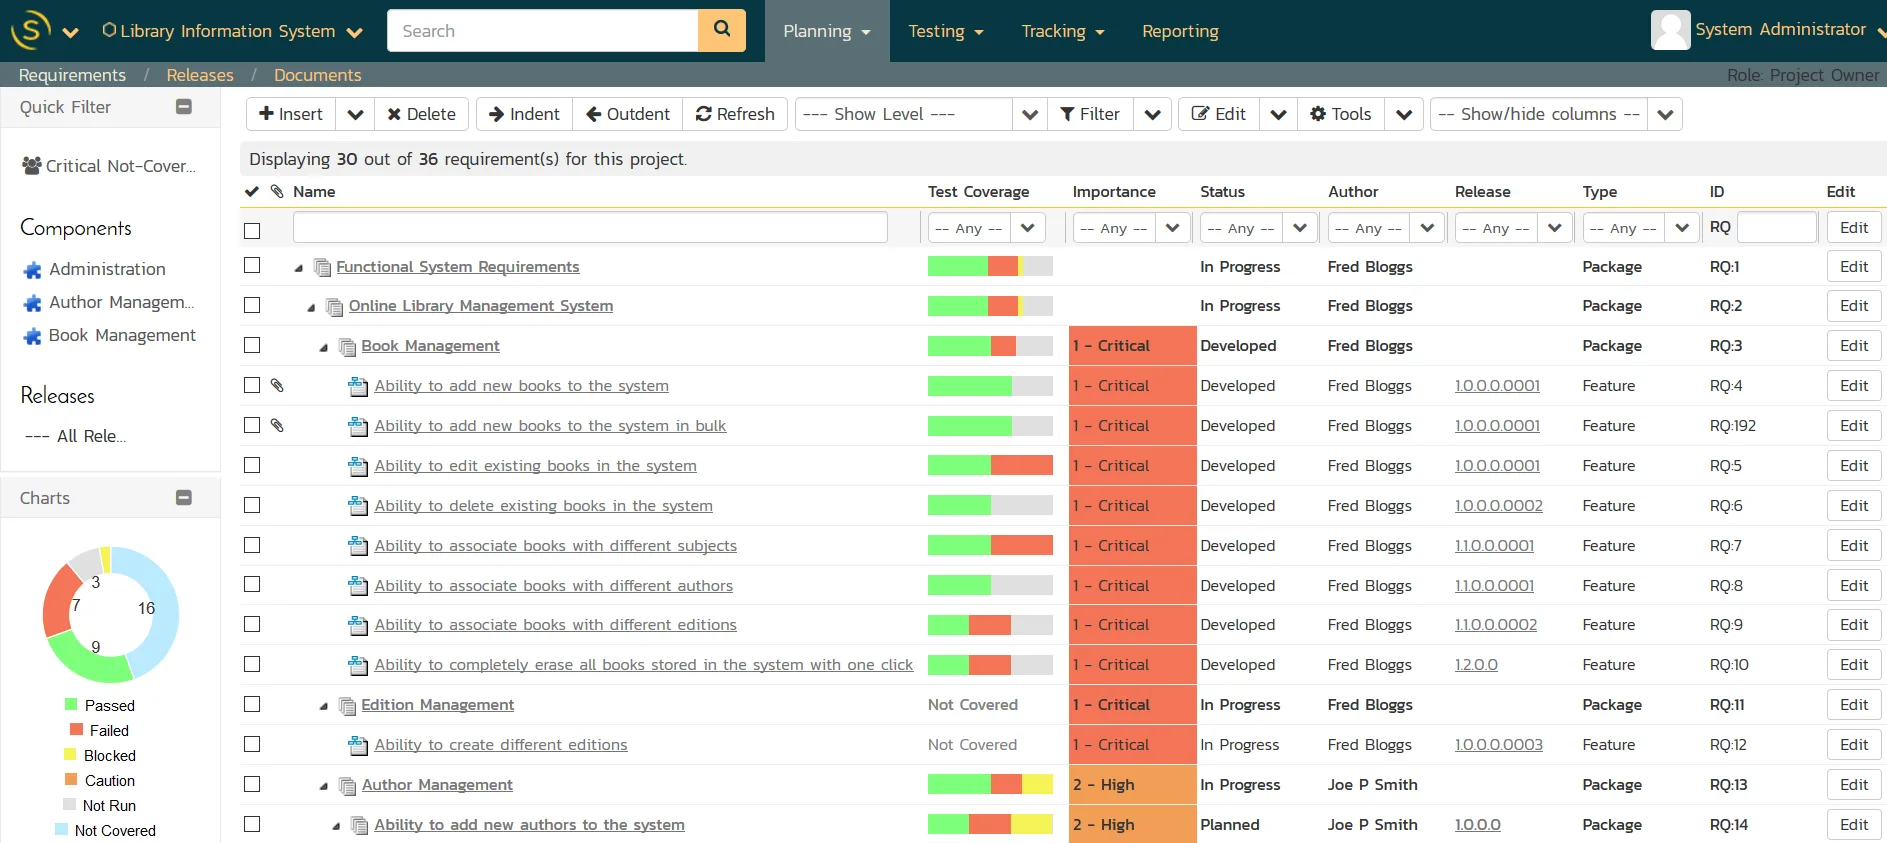This screenshot has height=843, width=1887.
Task: Click the Search input field
Action: [542, 31]
